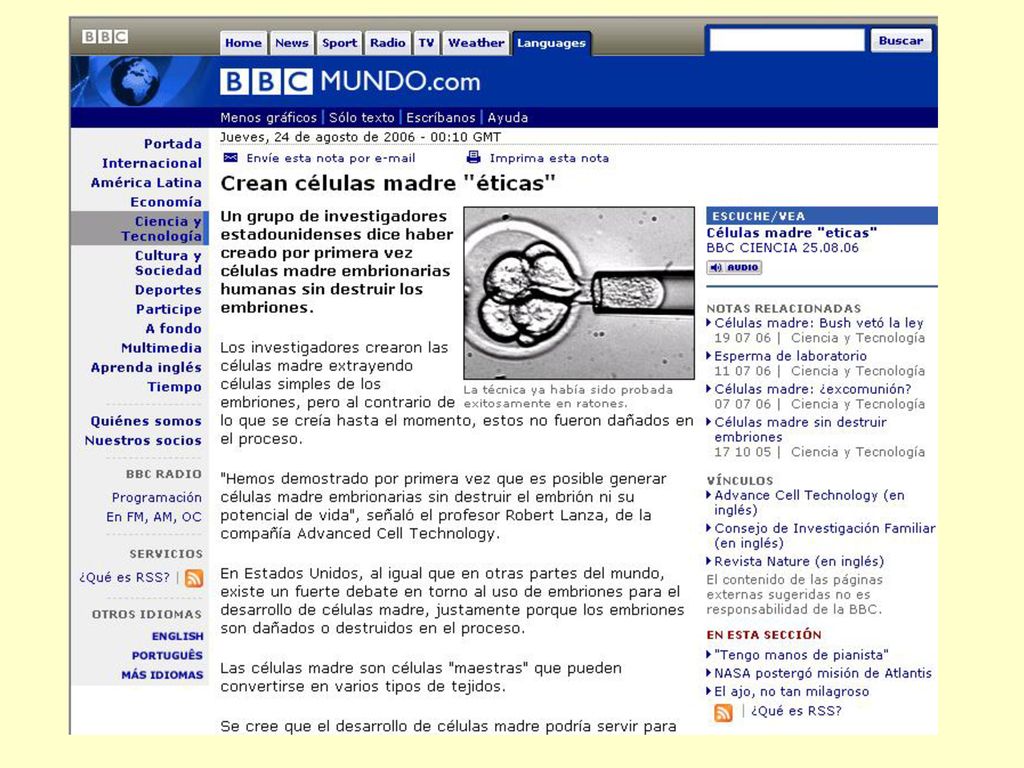
Task: Open Programación under BBC Radio
Action: pyautogui.click(x=156, y=498)
